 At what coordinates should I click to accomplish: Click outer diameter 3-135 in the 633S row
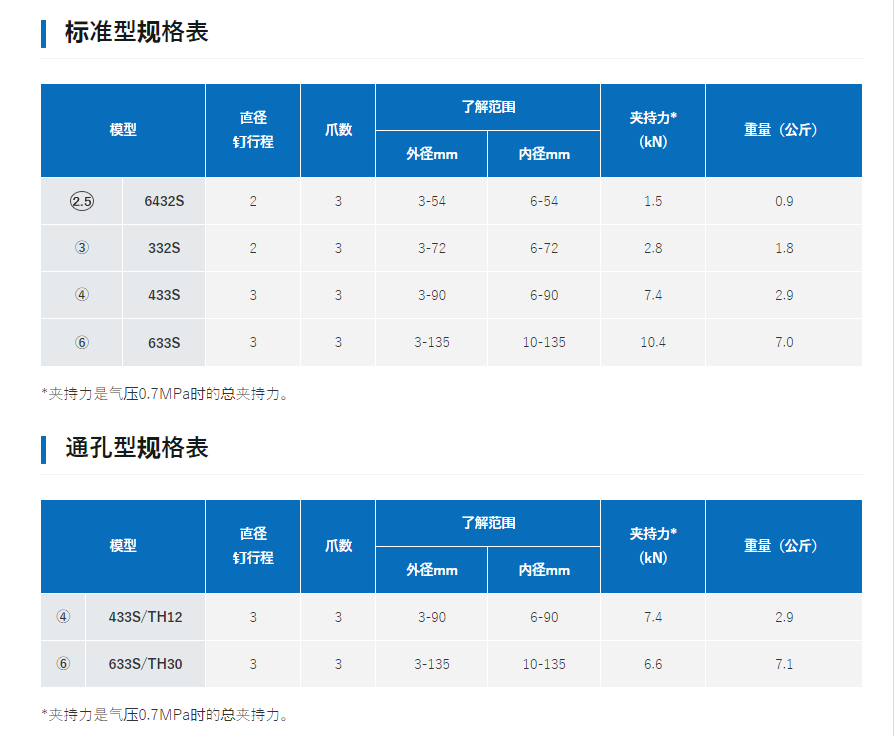[x=431, y=342]
